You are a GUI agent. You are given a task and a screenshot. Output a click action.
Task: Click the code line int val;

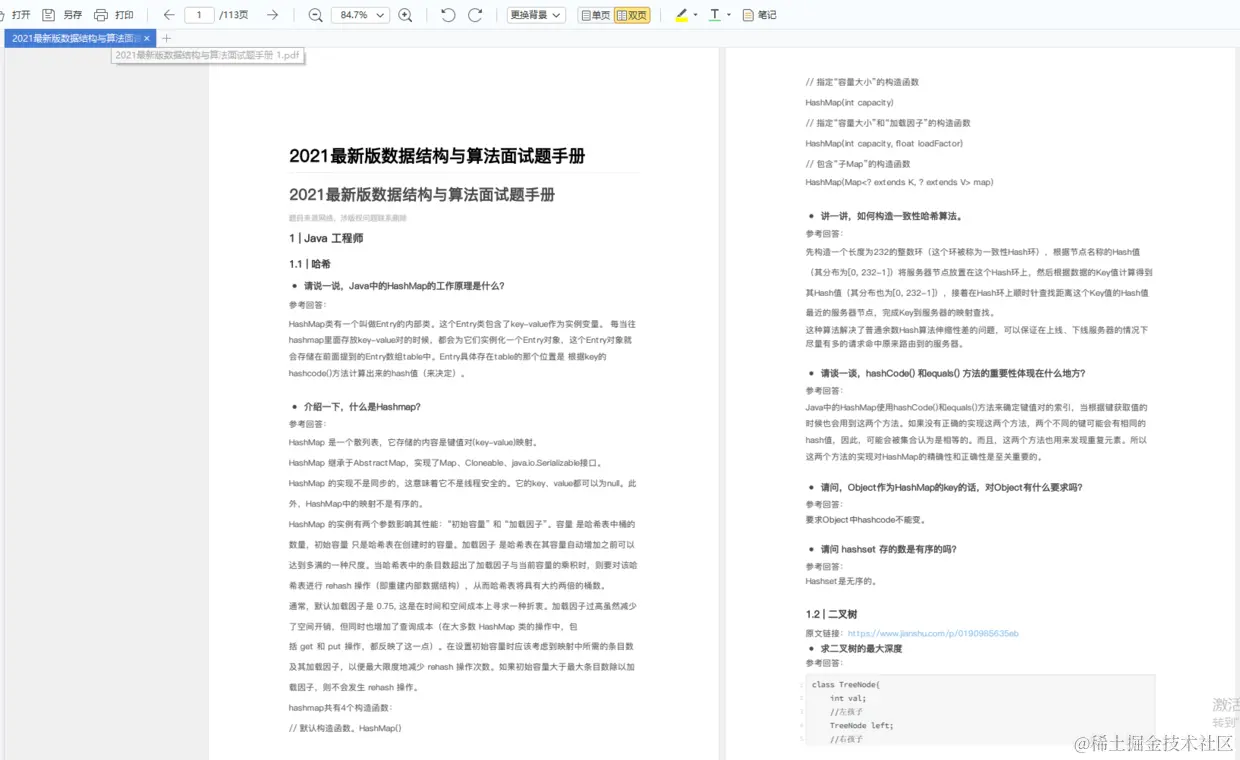[x=848, y=699]
